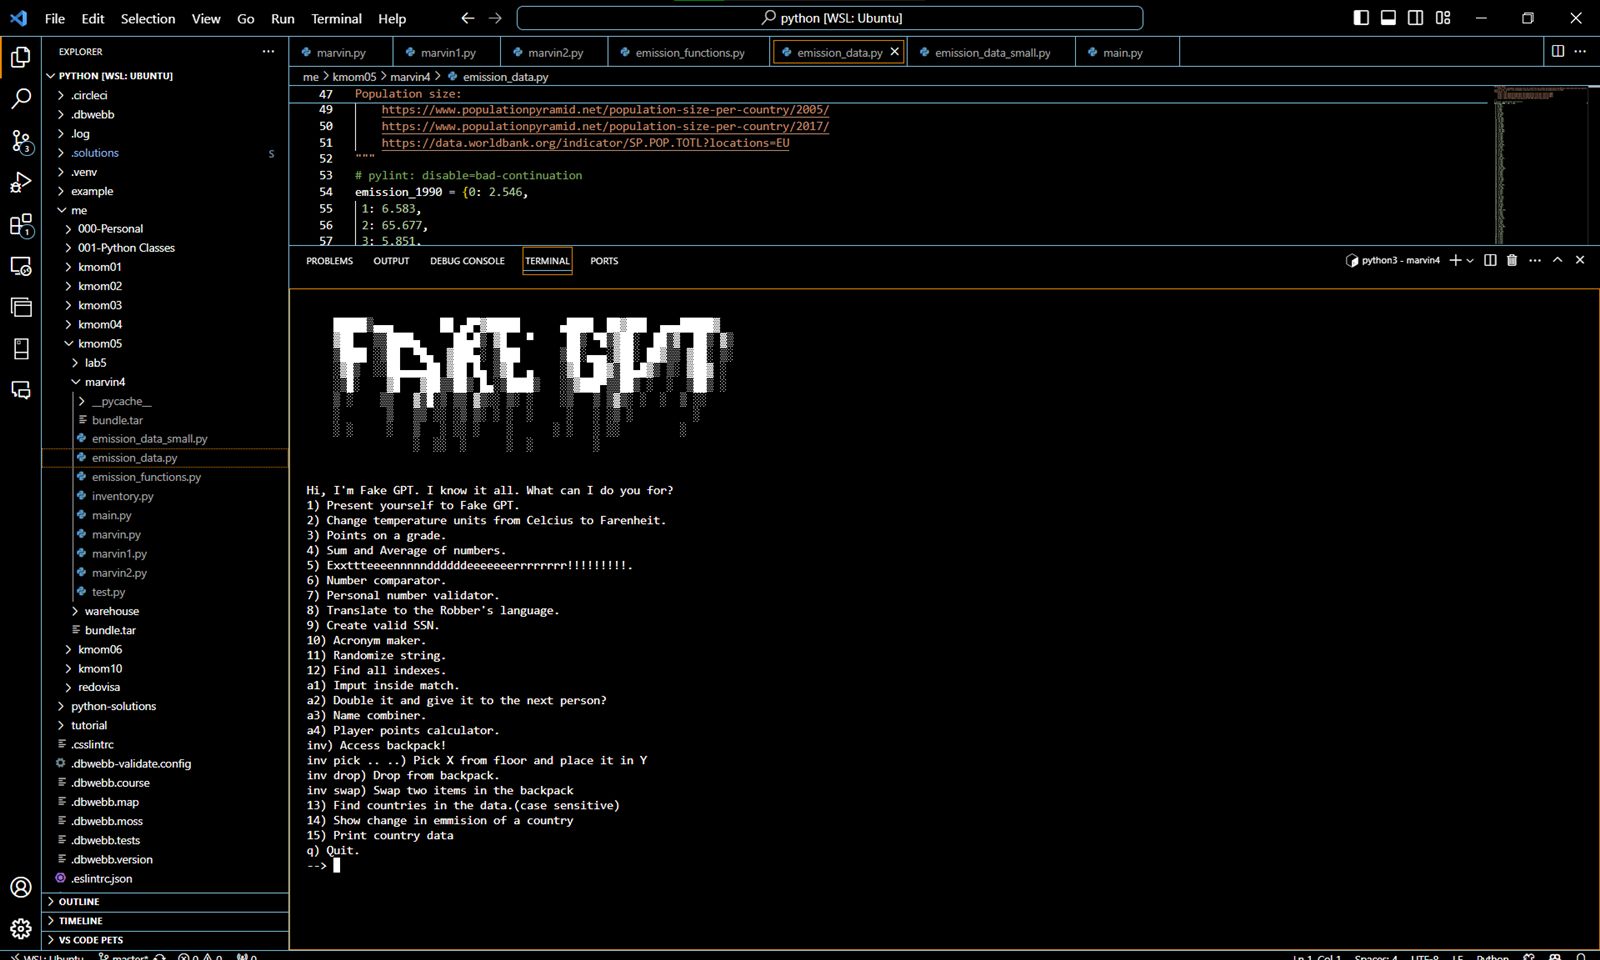Open the Source Control view
The image size is (1600, 960).
pos(20,141)
